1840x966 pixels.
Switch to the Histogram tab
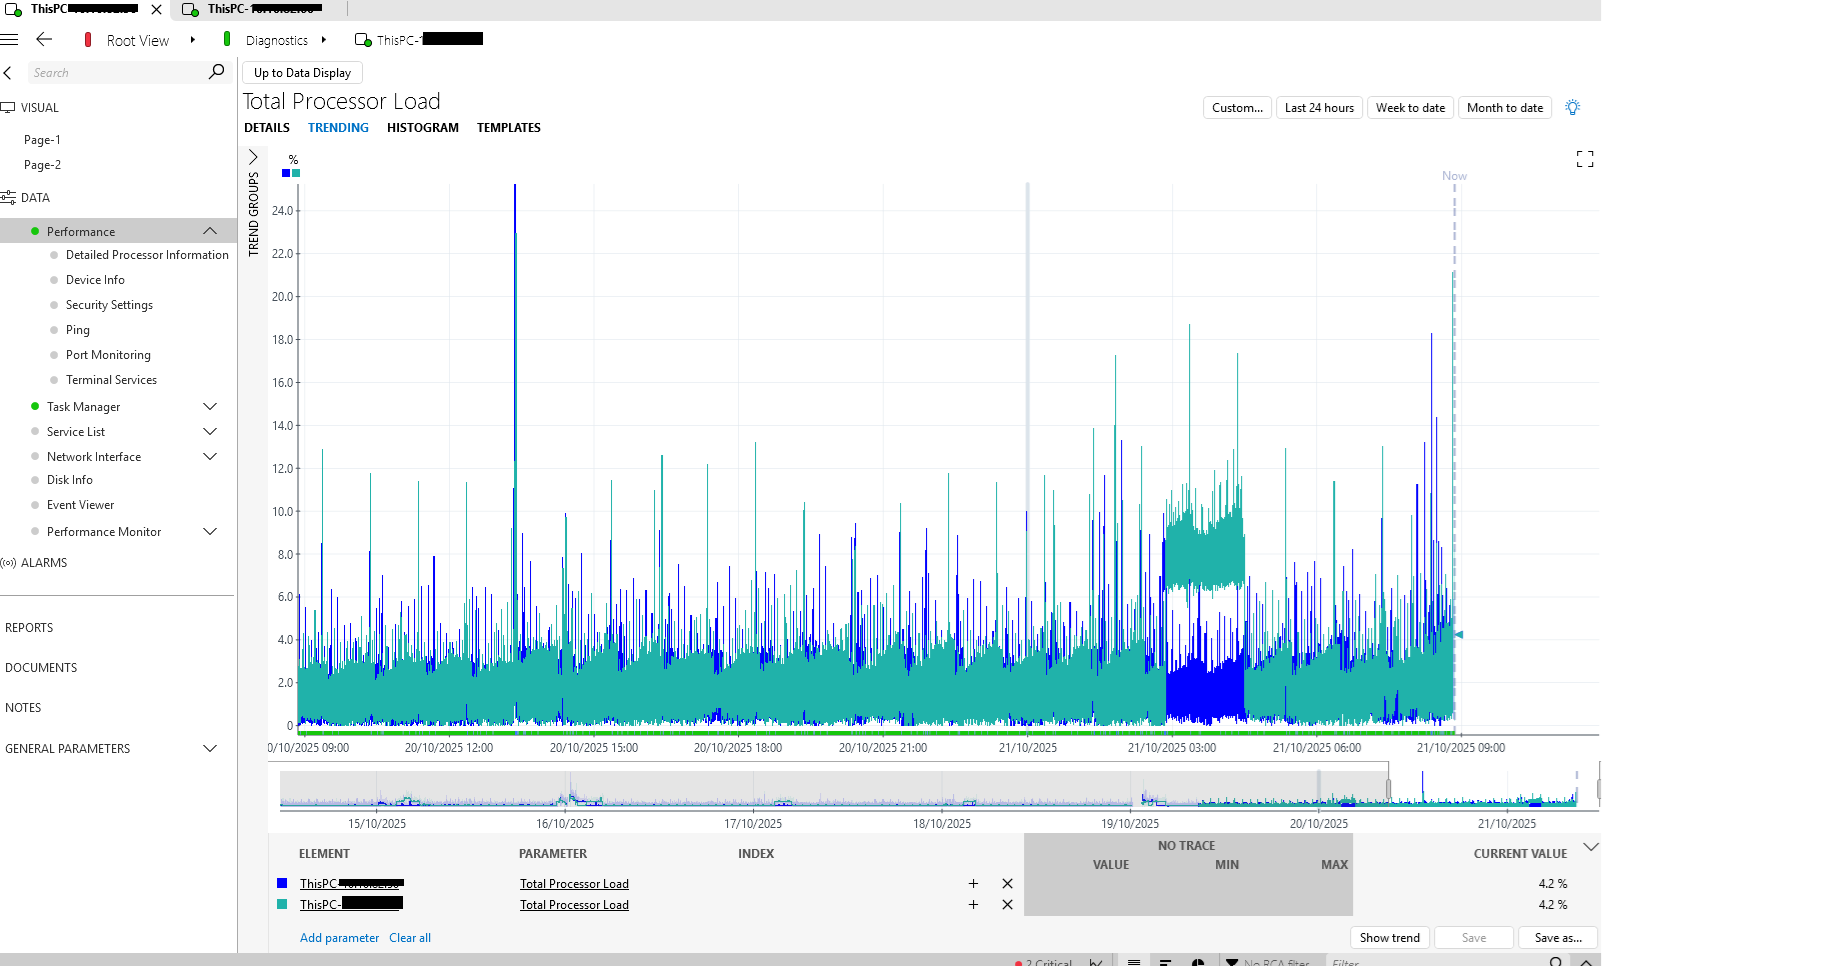point(422,128)
